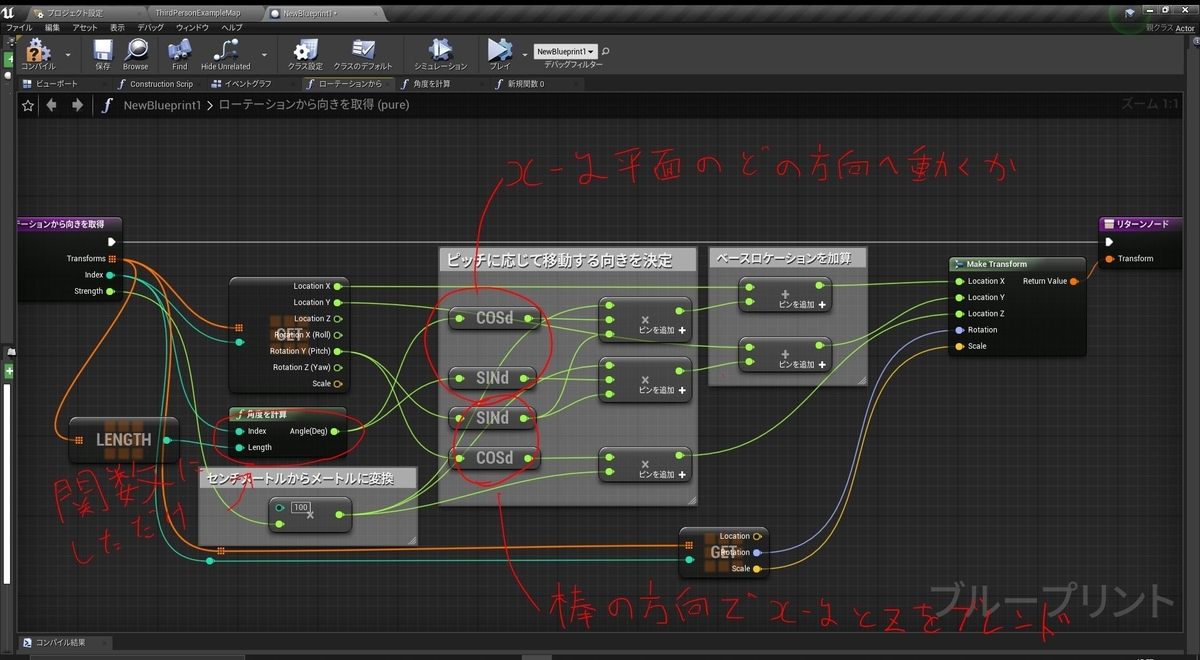Click the Transform pin on リターンノード
1200x660 pixels.
1109,259
